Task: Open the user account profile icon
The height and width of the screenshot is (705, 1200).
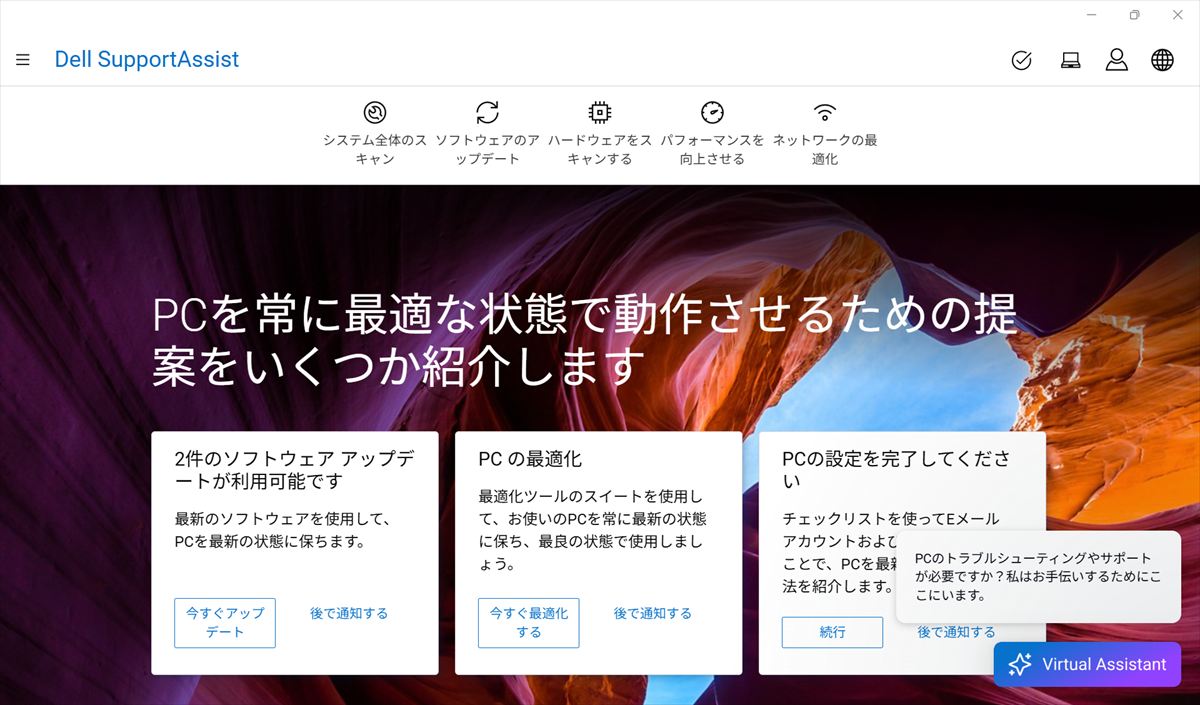Action: click(1116, 60)
